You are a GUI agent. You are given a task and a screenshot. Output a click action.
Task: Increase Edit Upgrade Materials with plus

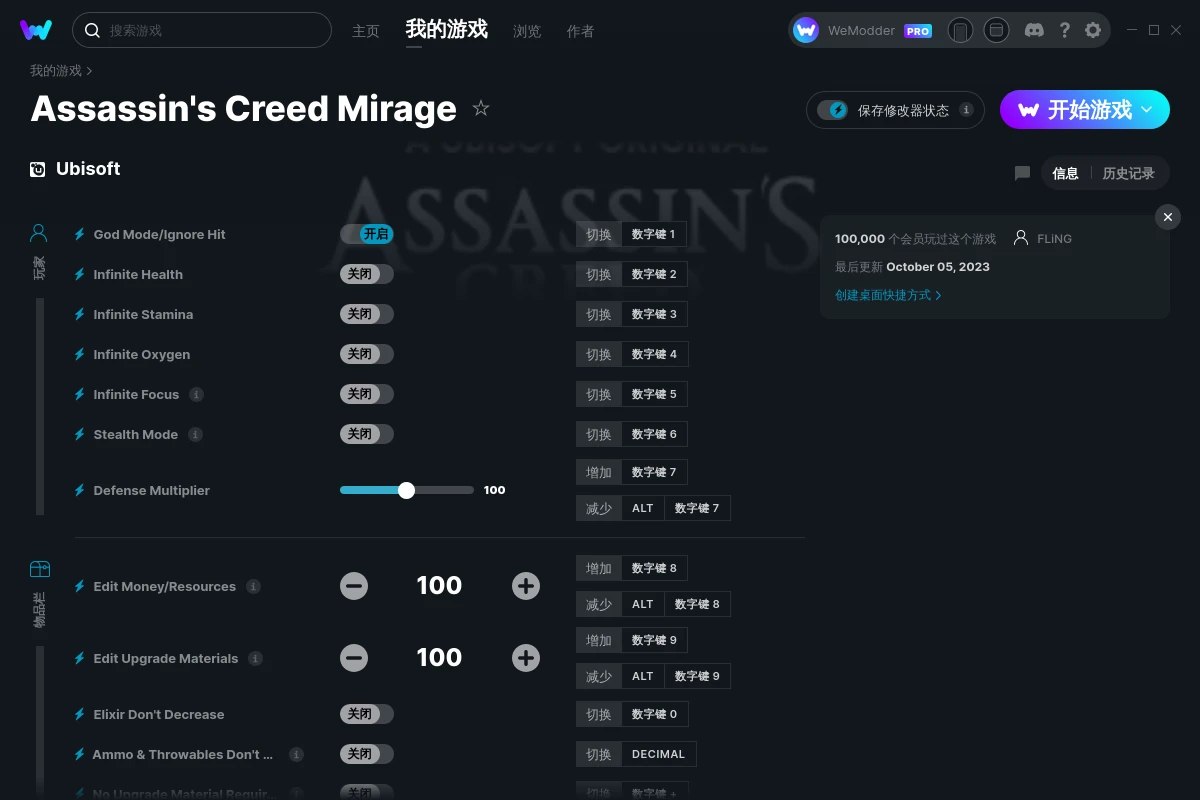click(526, 658)
